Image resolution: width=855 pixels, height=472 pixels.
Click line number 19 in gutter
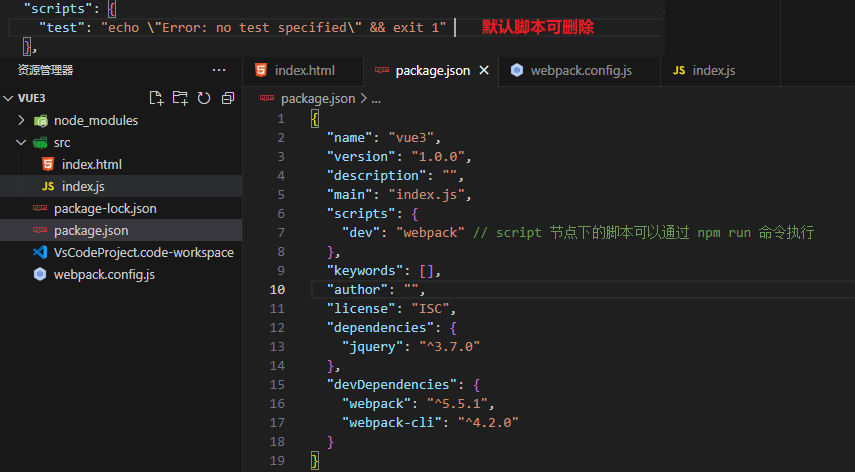277,461
